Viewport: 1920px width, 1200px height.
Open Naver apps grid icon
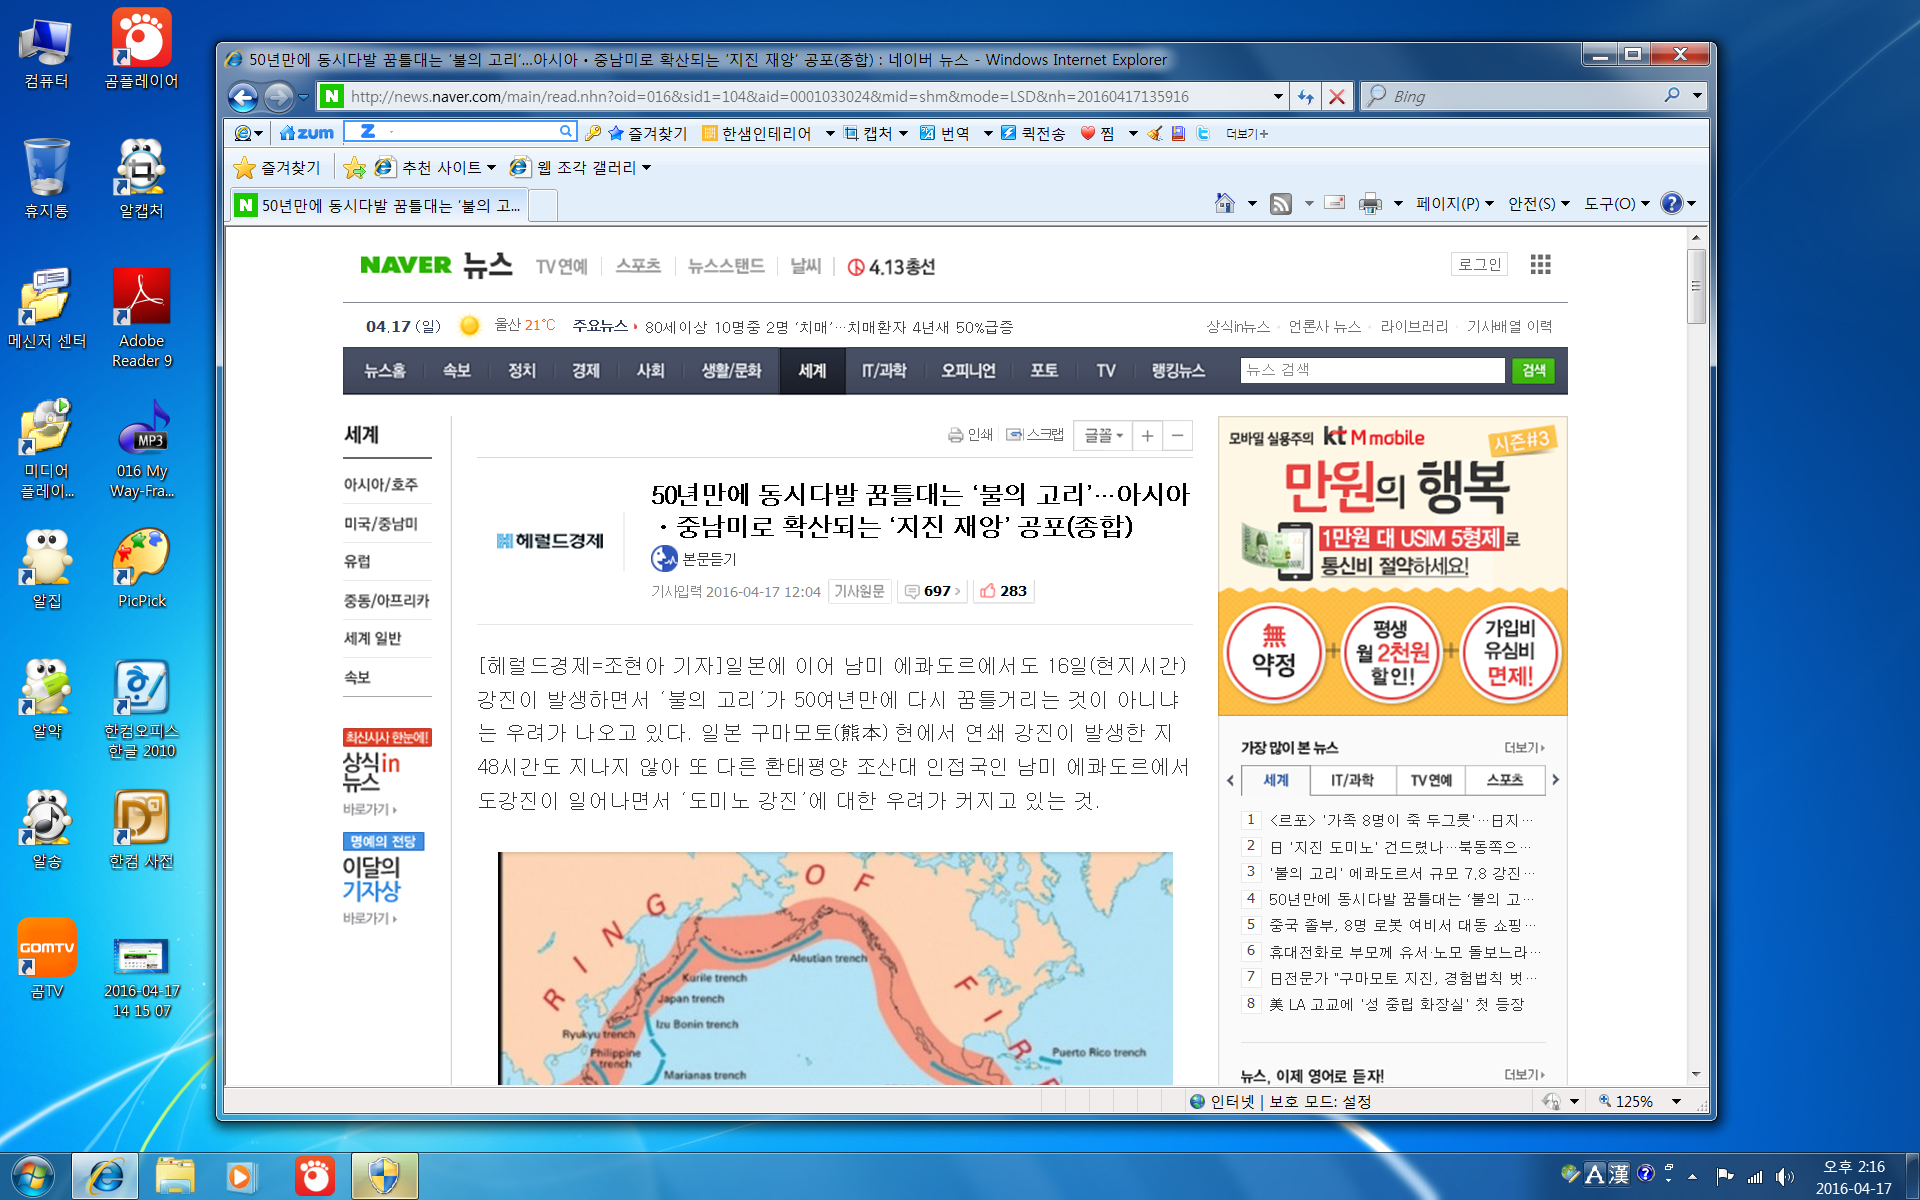click(1540, 264)
